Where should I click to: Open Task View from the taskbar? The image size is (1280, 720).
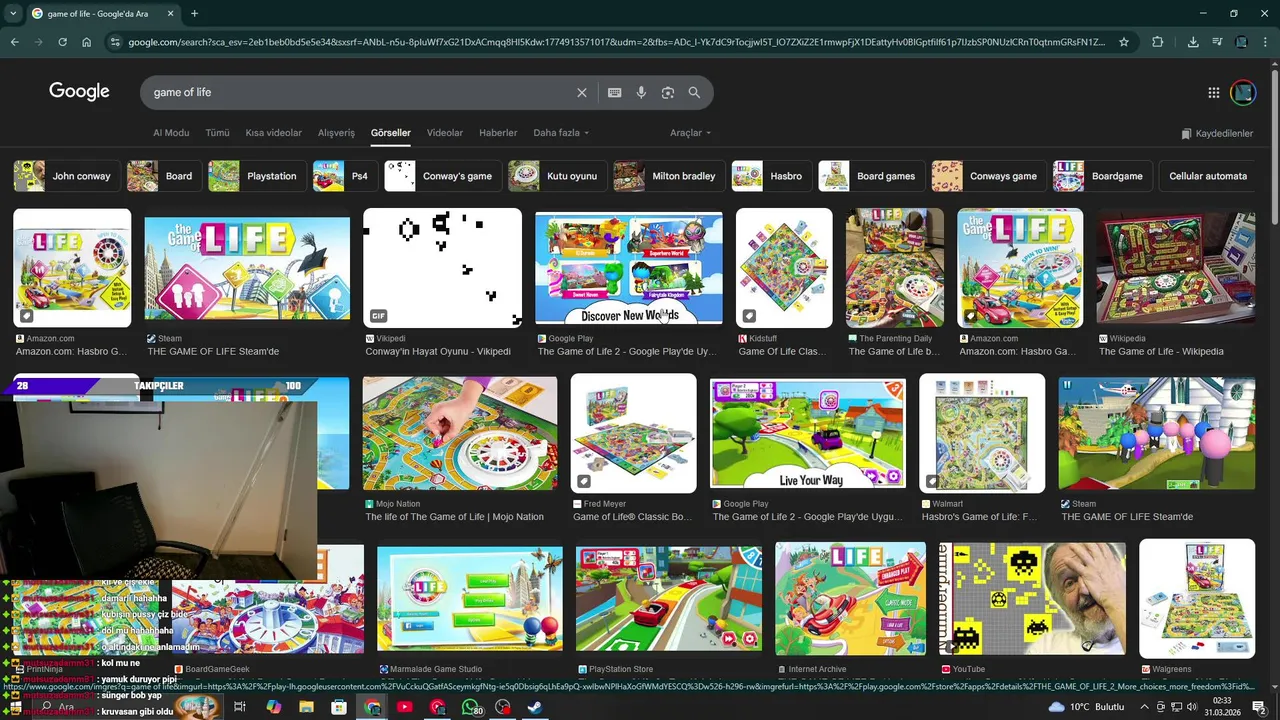240,707
